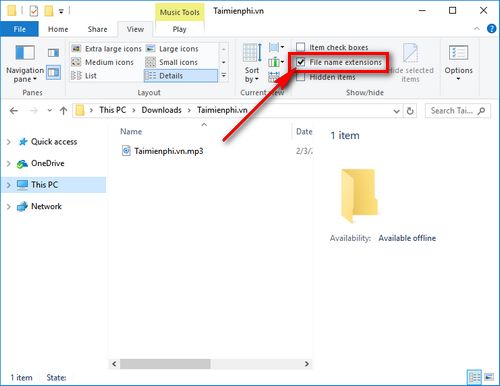Viewport: 500px width, 386px height.
Task: Expand the Quick access tree node
Action: [x=9, y=142]
